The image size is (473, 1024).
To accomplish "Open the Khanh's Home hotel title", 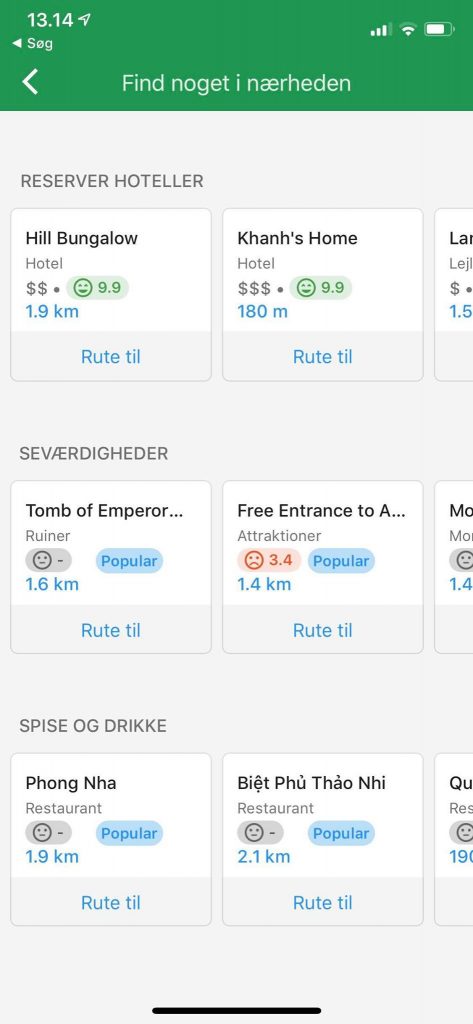I will coord(297,238).
